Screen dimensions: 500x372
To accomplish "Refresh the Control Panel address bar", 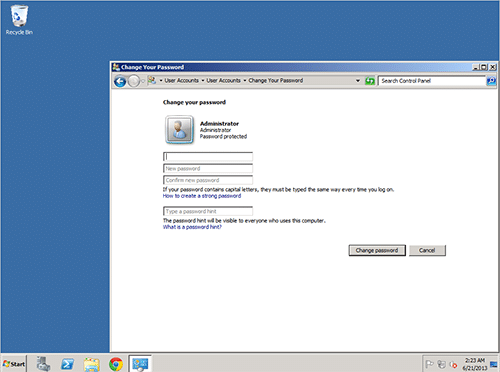I will (x=370, y=81).
